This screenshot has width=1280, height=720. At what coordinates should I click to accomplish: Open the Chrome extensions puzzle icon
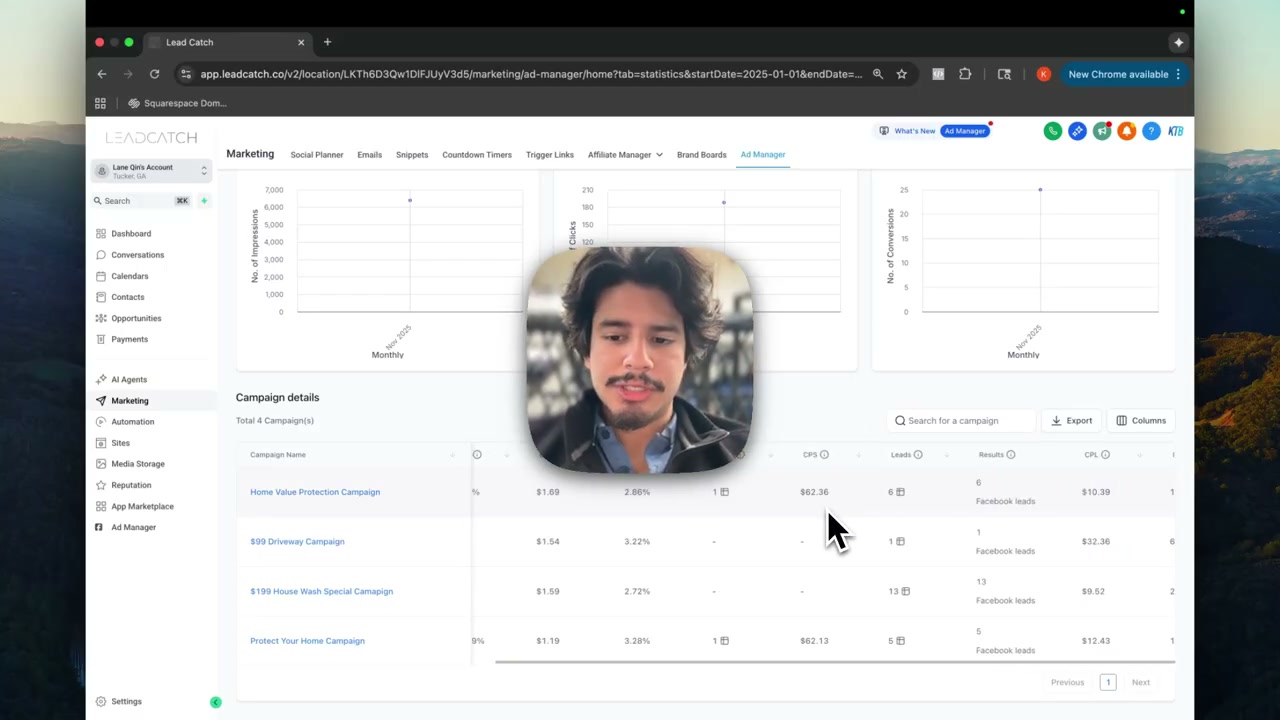tap(965, 74)
